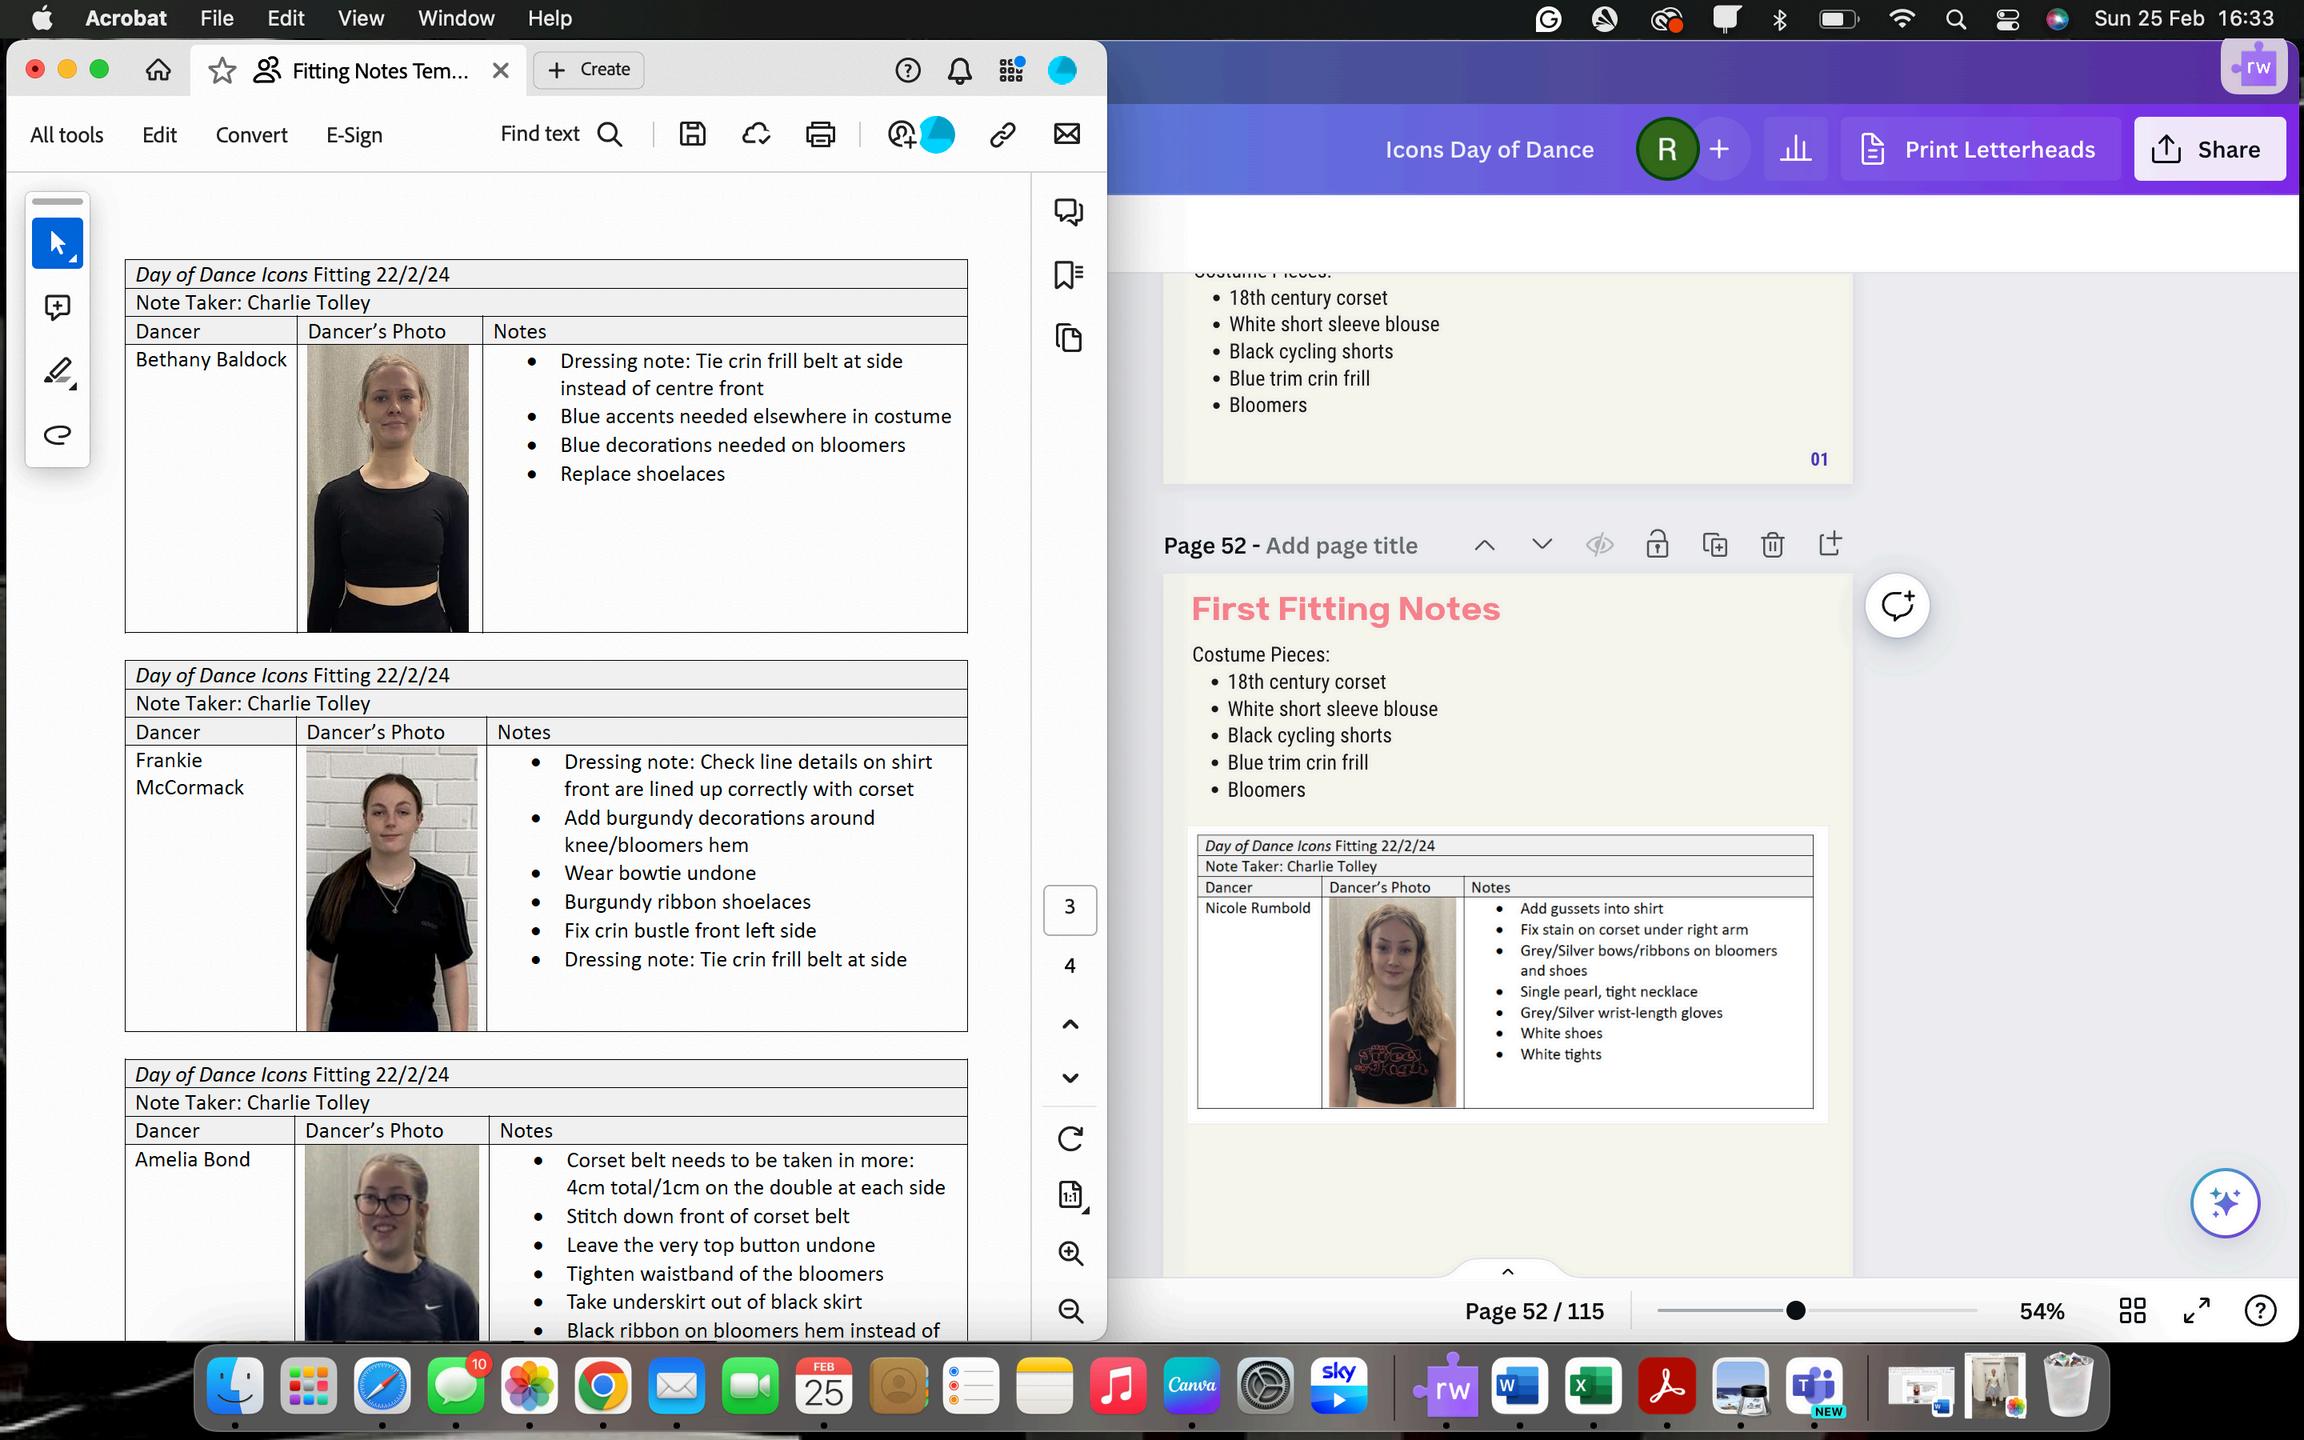Screen dimensions: 2304x1440
Task: Go to next page using down chevron
Action: [1070, 1078]
